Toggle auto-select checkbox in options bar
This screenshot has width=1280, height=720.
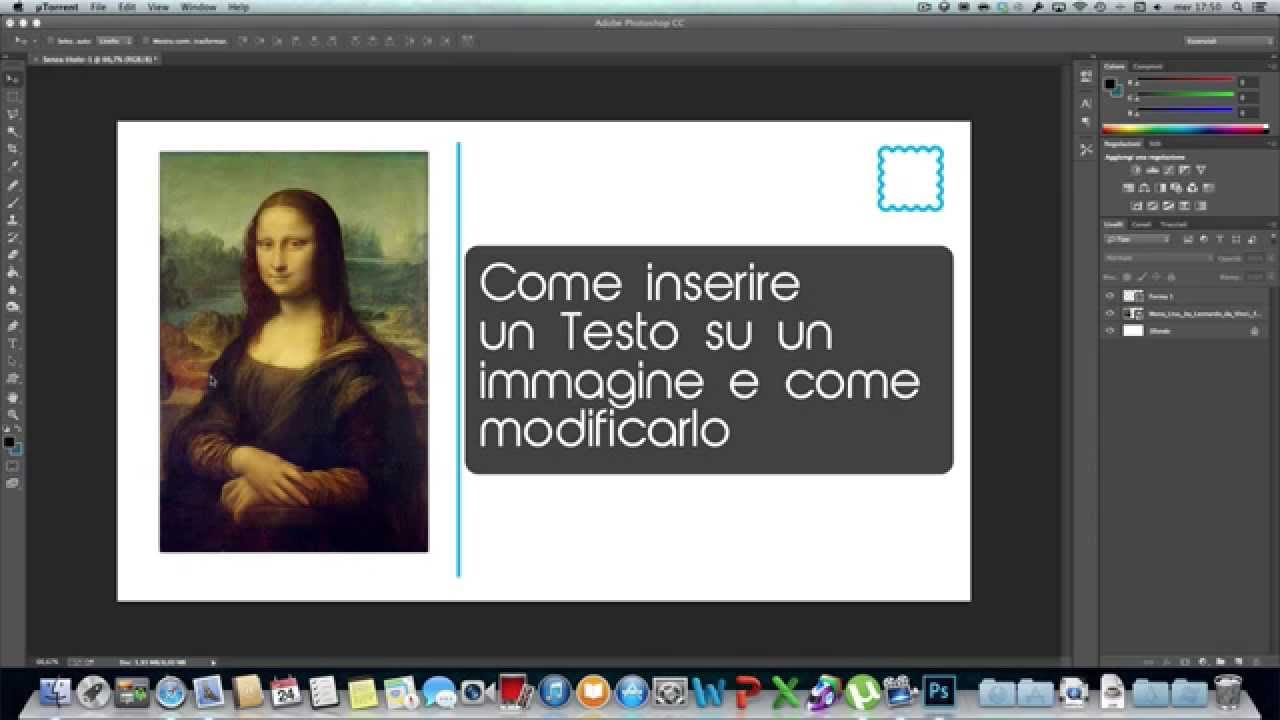tap(50, 41)
